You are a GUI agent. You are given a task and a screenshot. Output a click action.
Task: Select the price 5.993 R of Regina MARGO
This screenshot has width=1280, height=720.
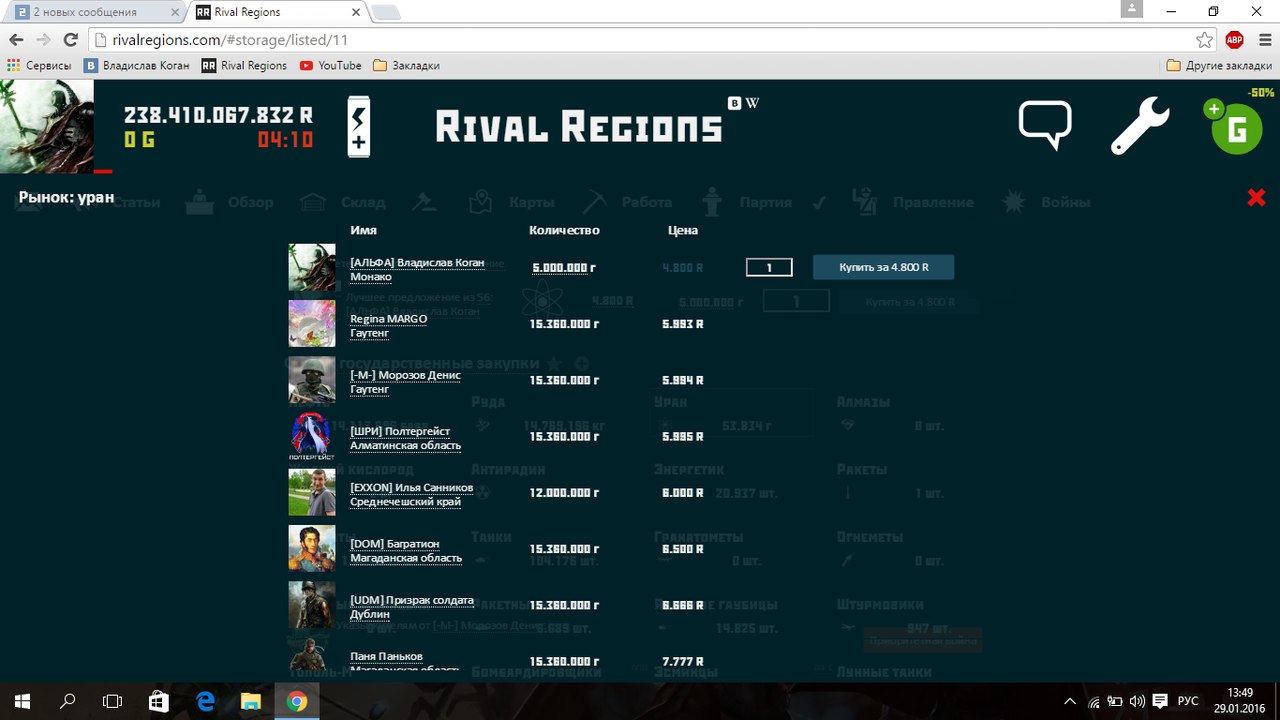click(x=683, y=324)
